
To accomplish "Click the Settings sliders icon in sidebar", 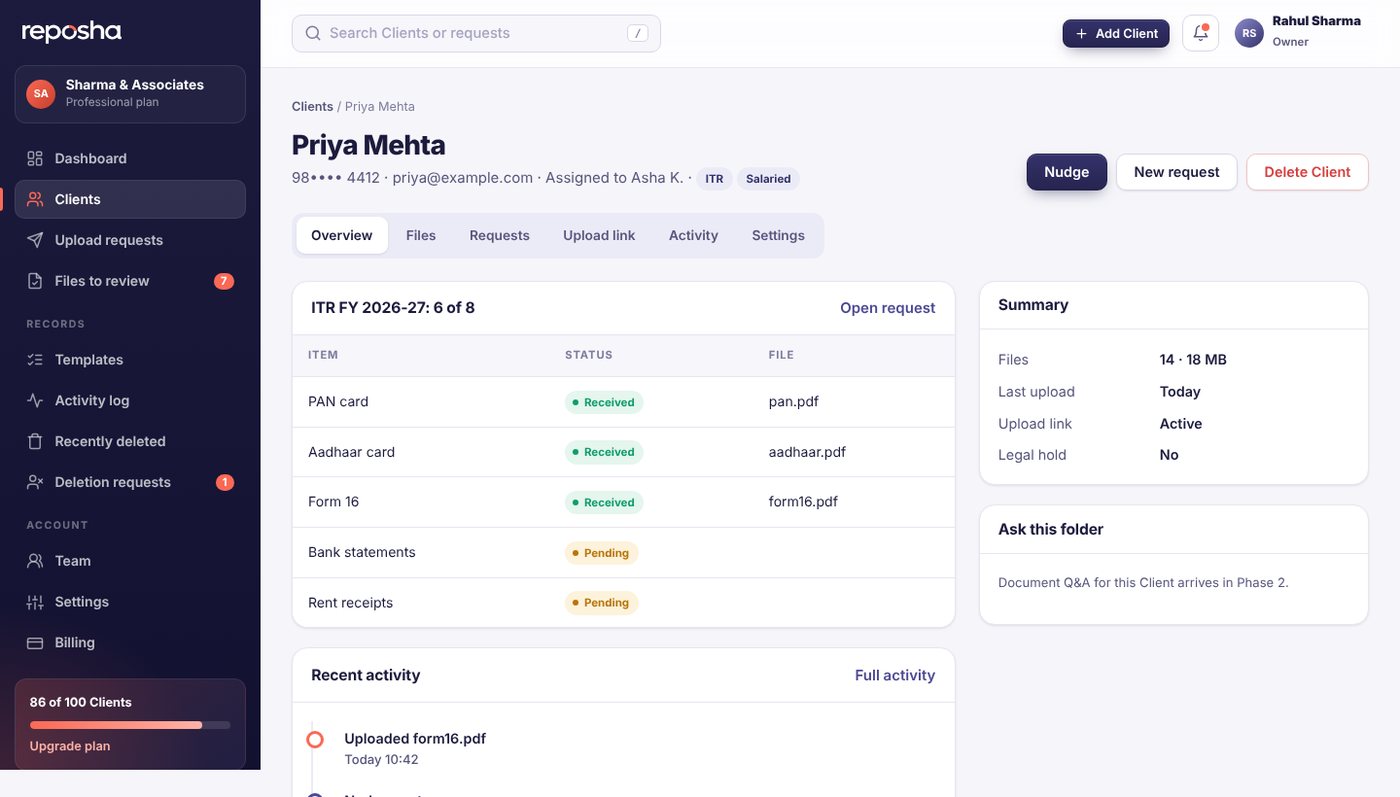I will pos(35,602).
